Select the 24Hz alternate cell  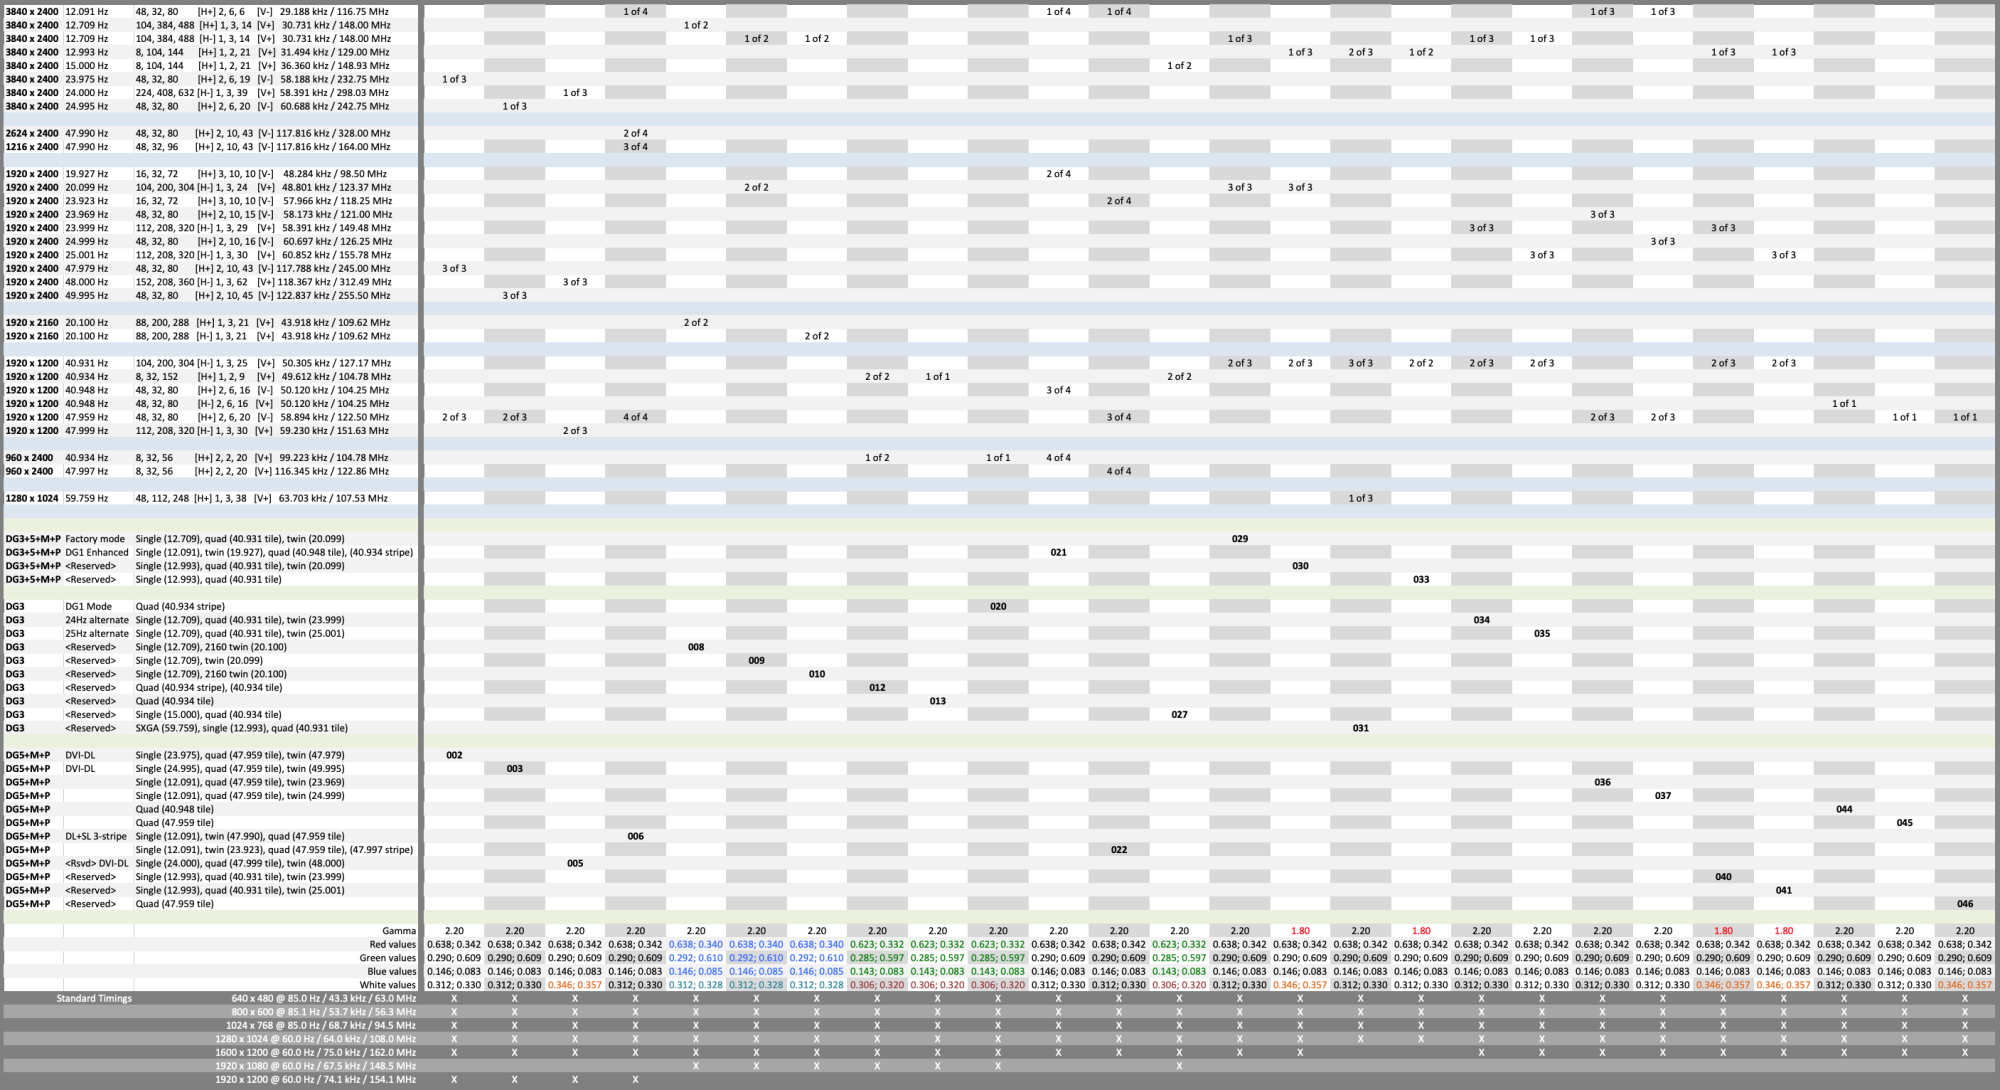pyautogui.click(x=97, y=620)
